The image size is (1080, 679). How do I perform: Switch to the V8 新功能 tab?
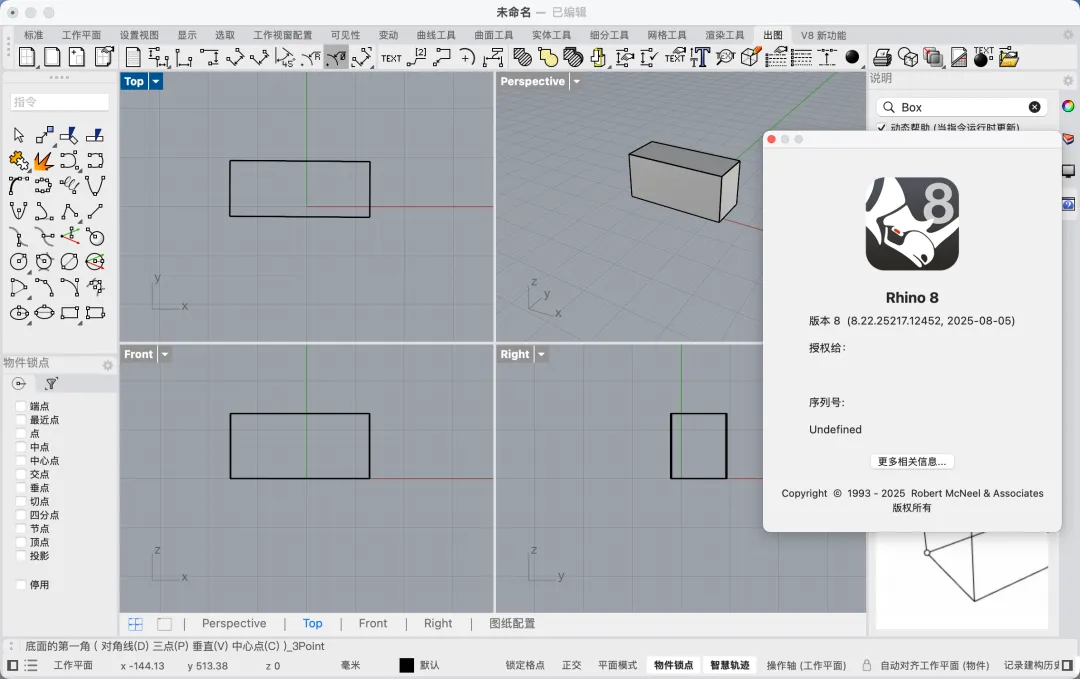(823, 35)
